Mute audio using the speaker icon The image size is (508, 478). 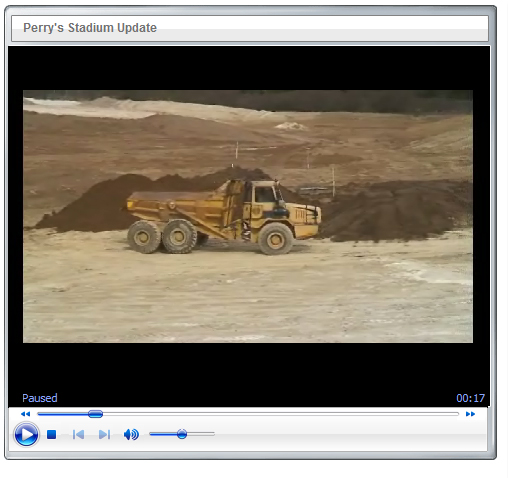point(131,434)
